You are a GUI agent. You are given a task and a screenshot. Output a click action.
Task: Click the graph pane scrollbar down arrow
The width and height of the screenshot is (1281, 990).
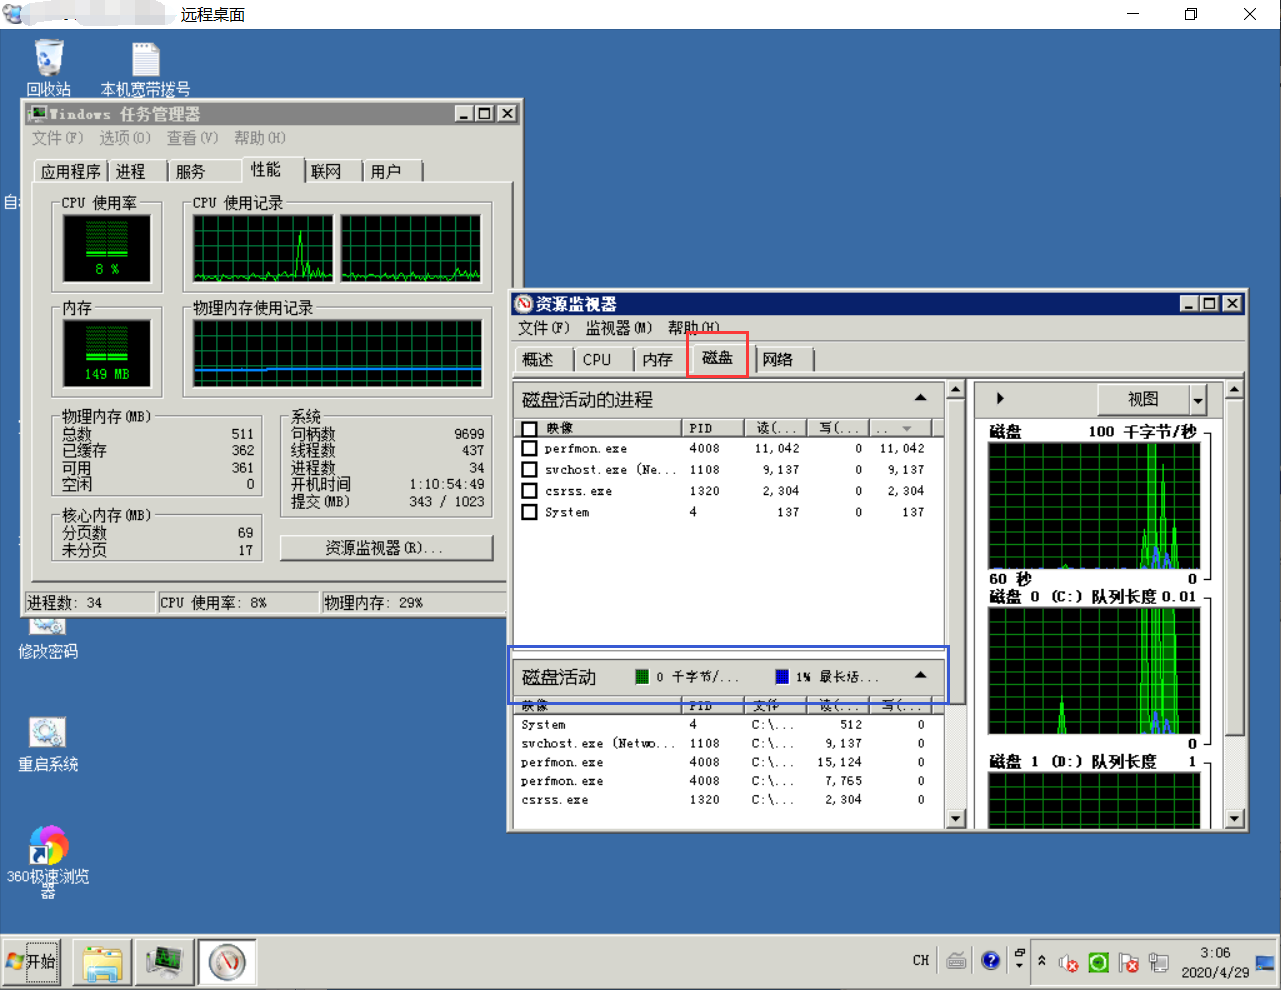pyautogui.click(x=1235, y=818)
